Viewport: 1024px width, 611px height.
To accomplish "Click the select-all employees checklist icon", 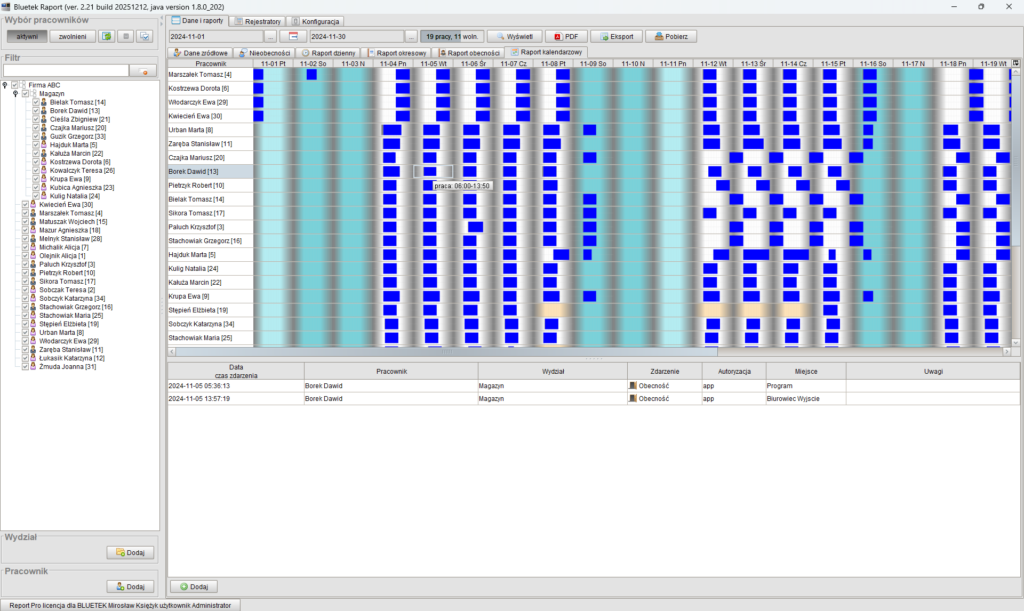I will coord(145,37).
